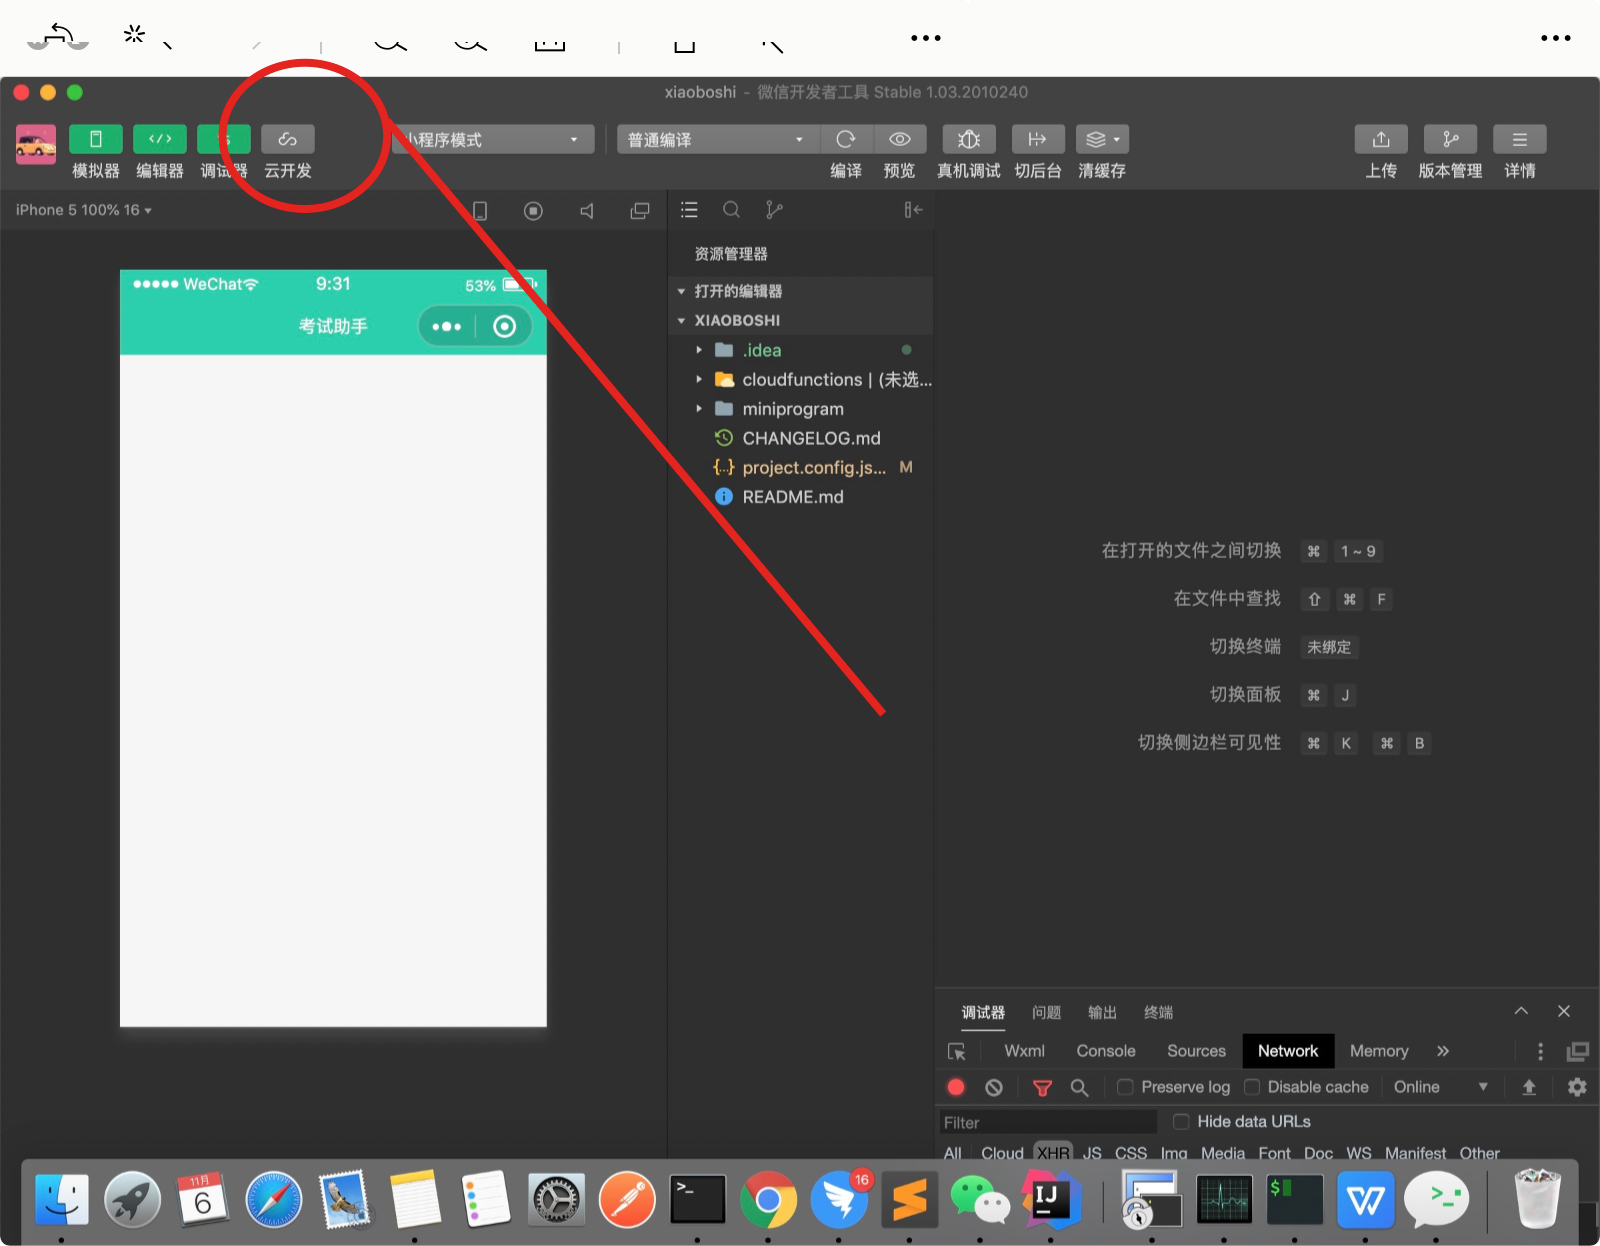The image size is (1600, 1246).
Task: Close the debugger panel
Action: coord(1564,1011)
